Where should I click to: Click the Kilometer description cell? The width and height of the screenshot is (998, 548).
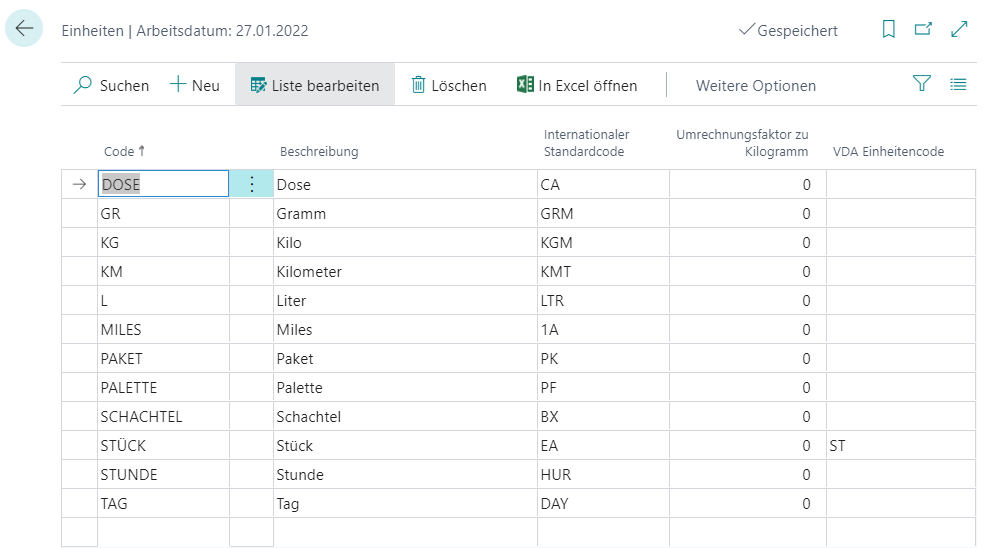coord(404,272)
